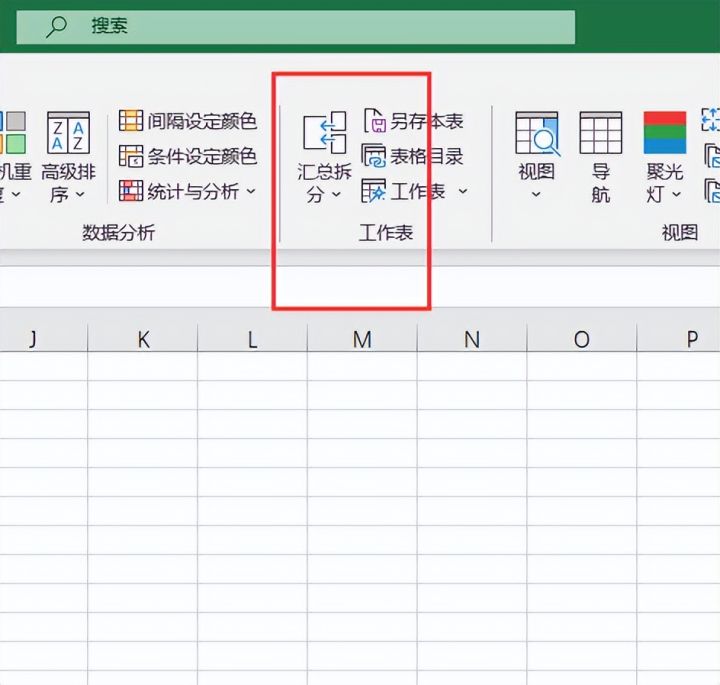Click the 另存本表 save icon
This screenshot has width=720, height=685.
click(x=374, y=121)
